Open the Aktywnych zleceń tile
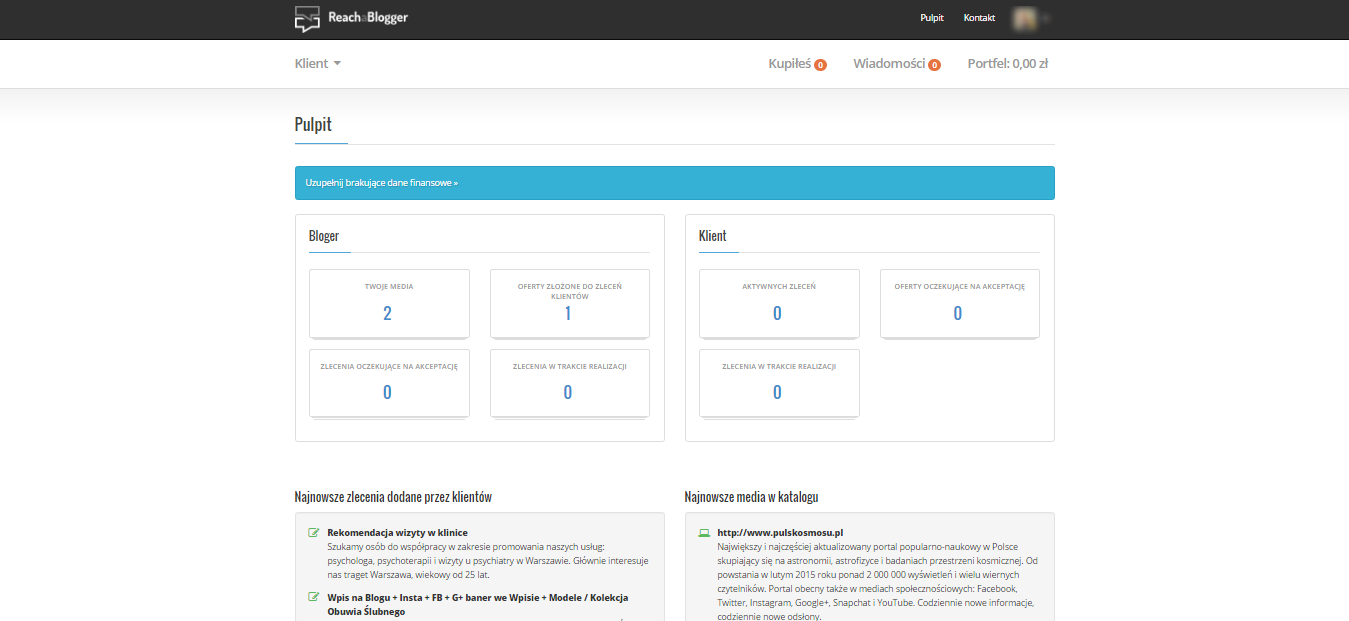The image size is (1349, 621). coord(778,303)
